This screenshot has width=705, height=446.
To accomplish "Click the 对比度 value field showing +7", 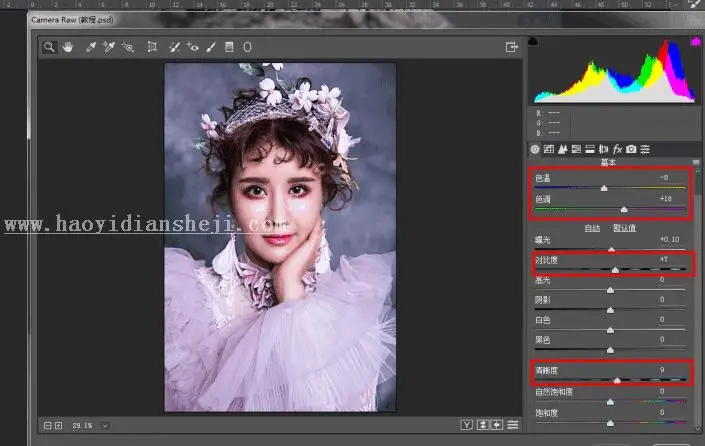I will click(664, 259).
